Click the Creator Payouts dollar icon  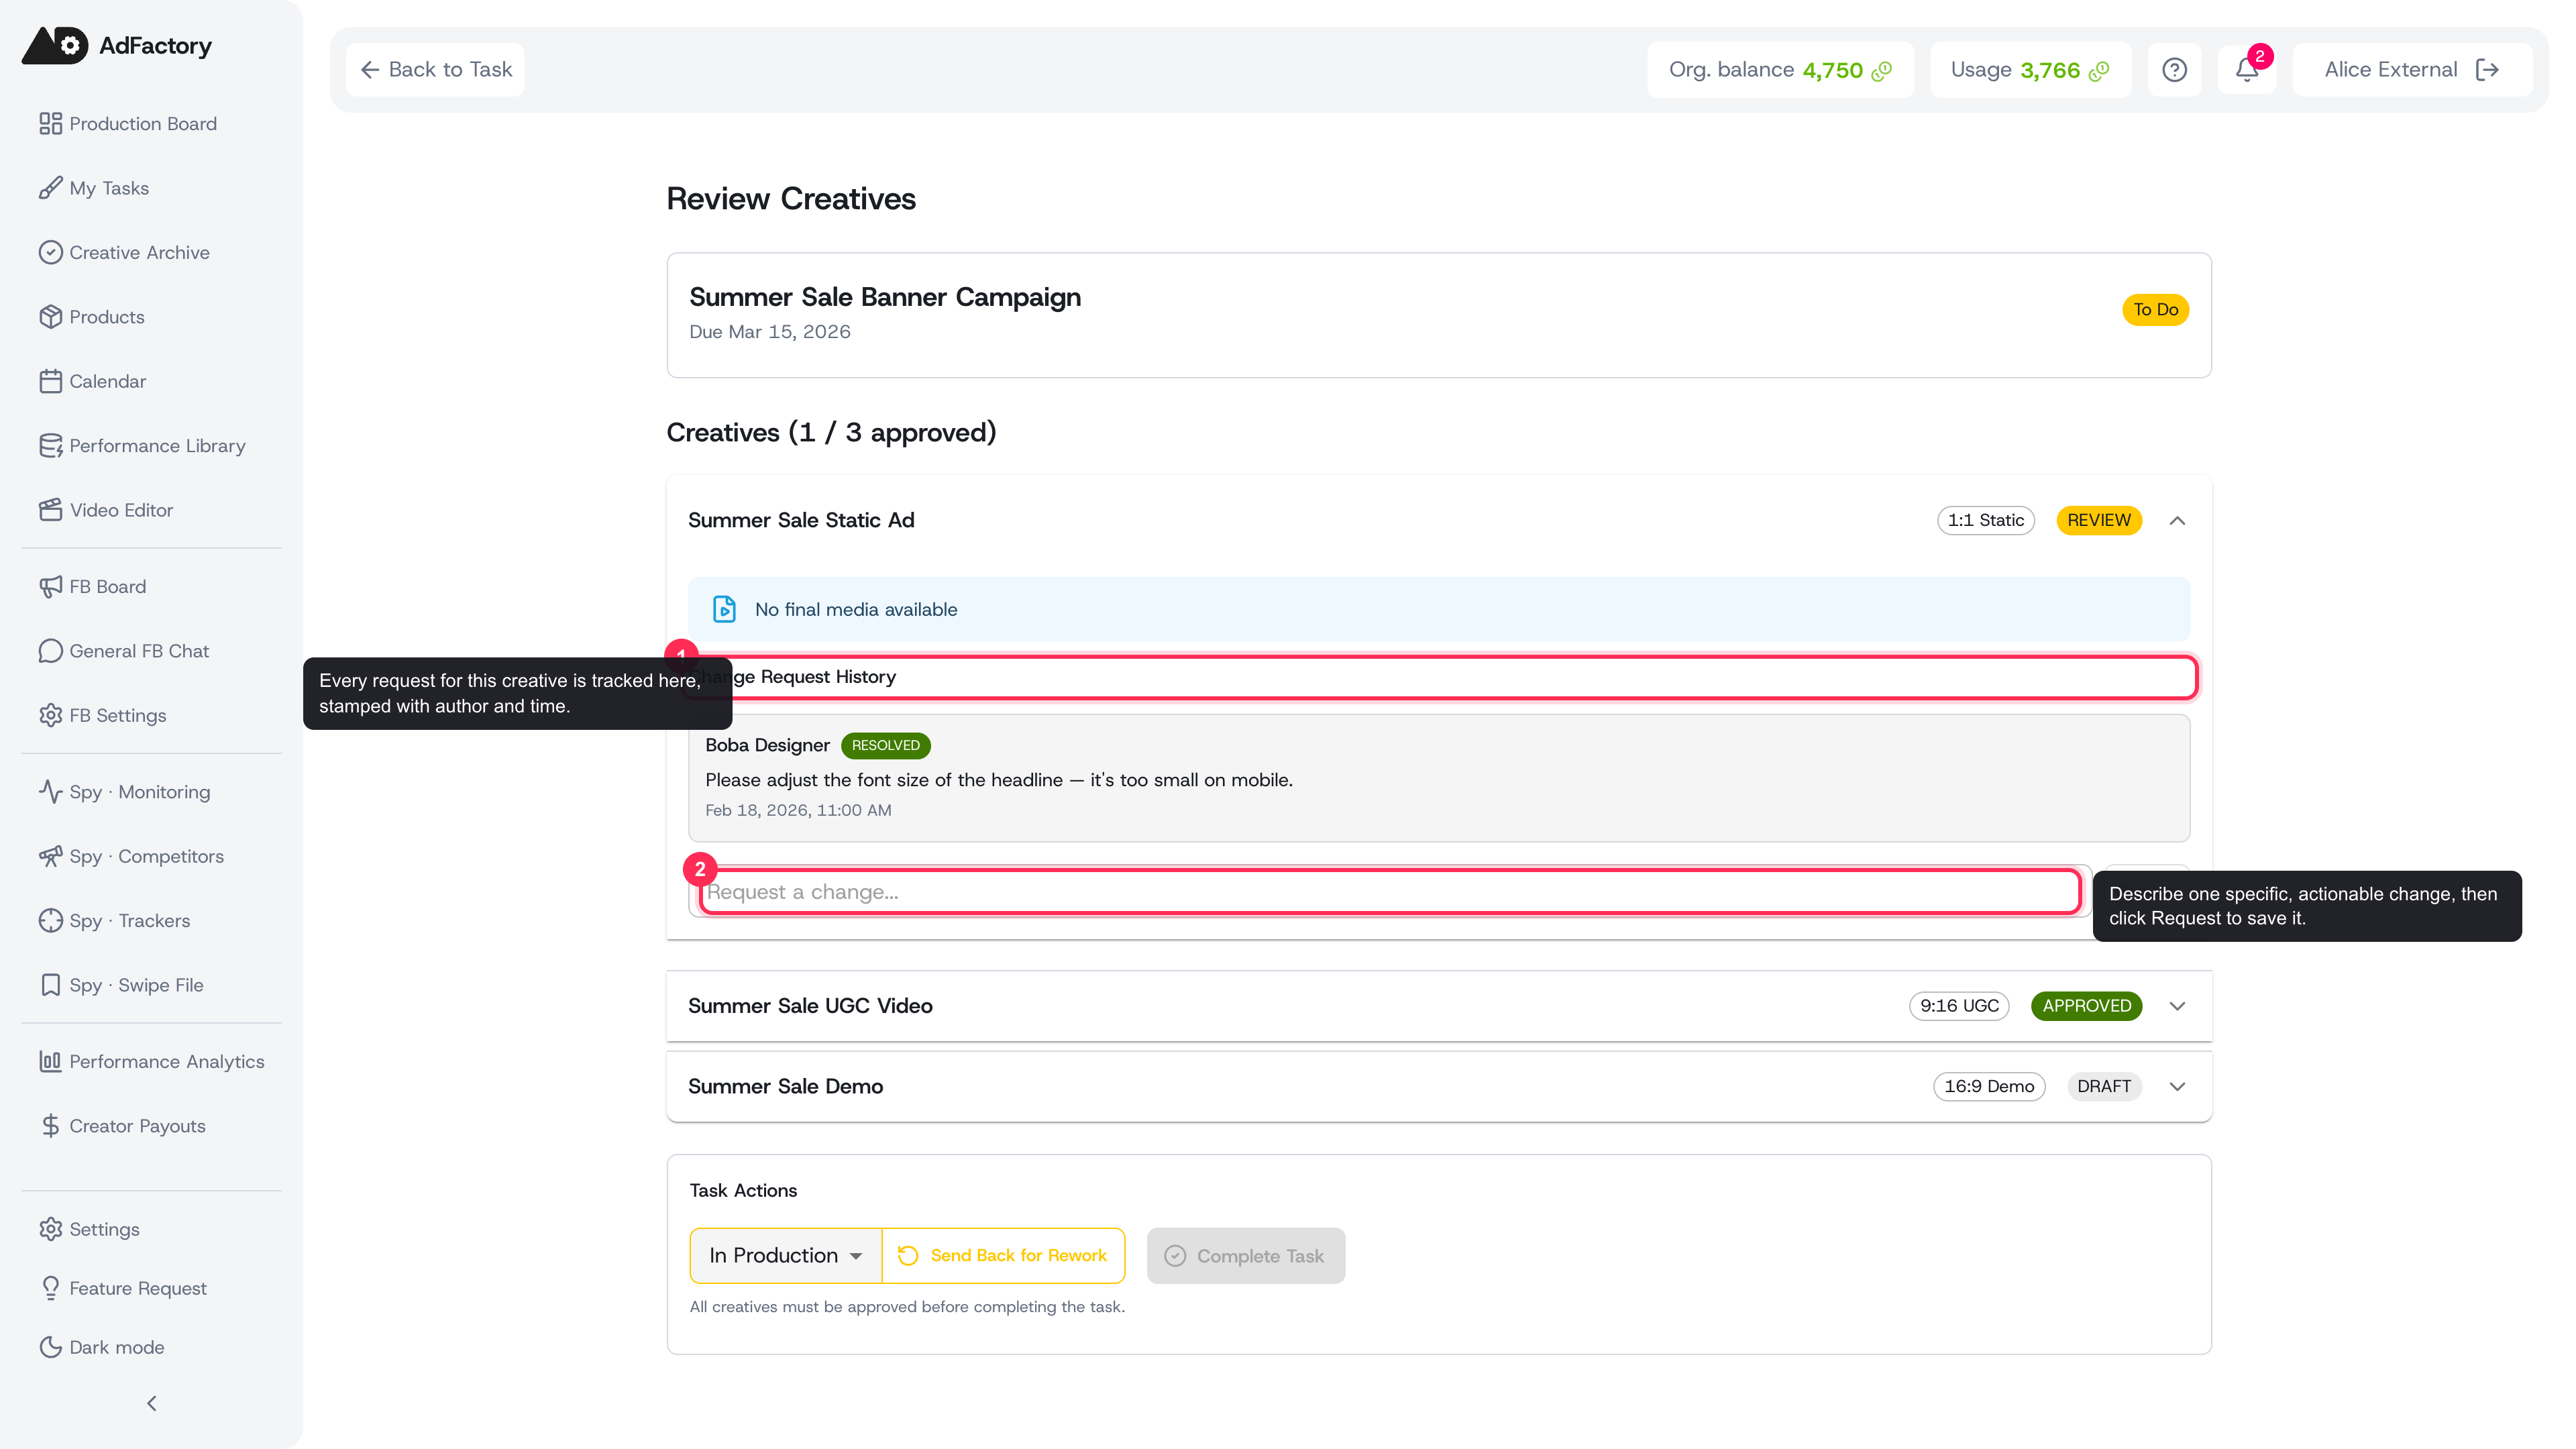pos(50,1126)
